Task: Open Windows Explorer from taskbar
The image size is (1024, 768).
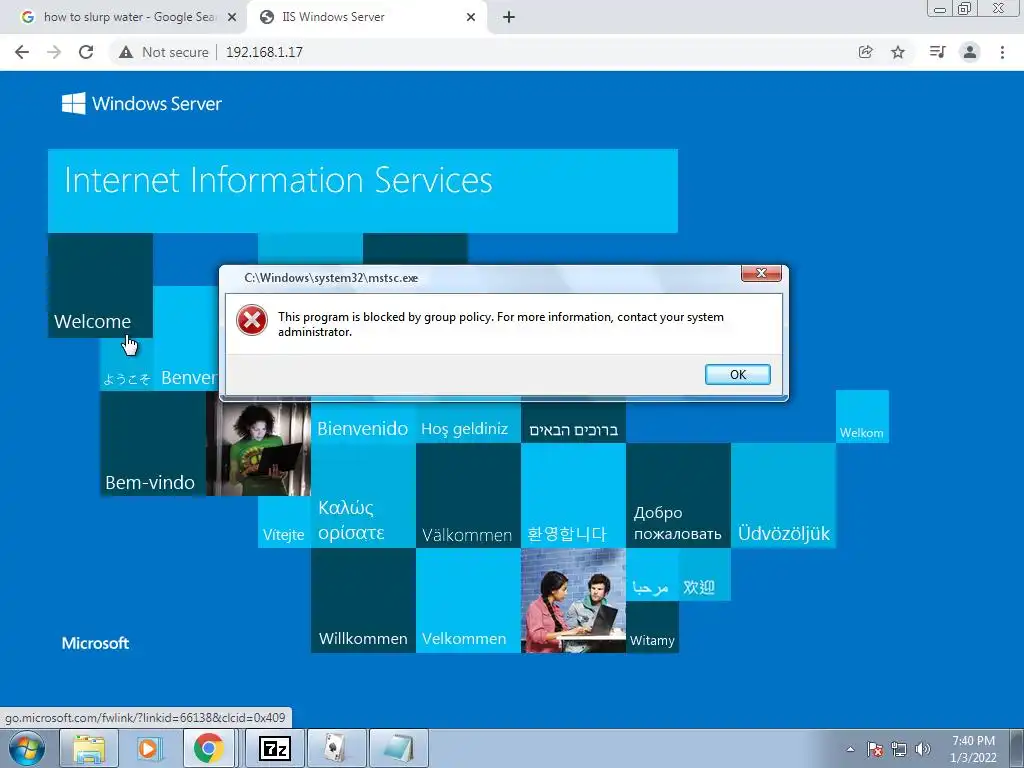Action: click(89, 748)
